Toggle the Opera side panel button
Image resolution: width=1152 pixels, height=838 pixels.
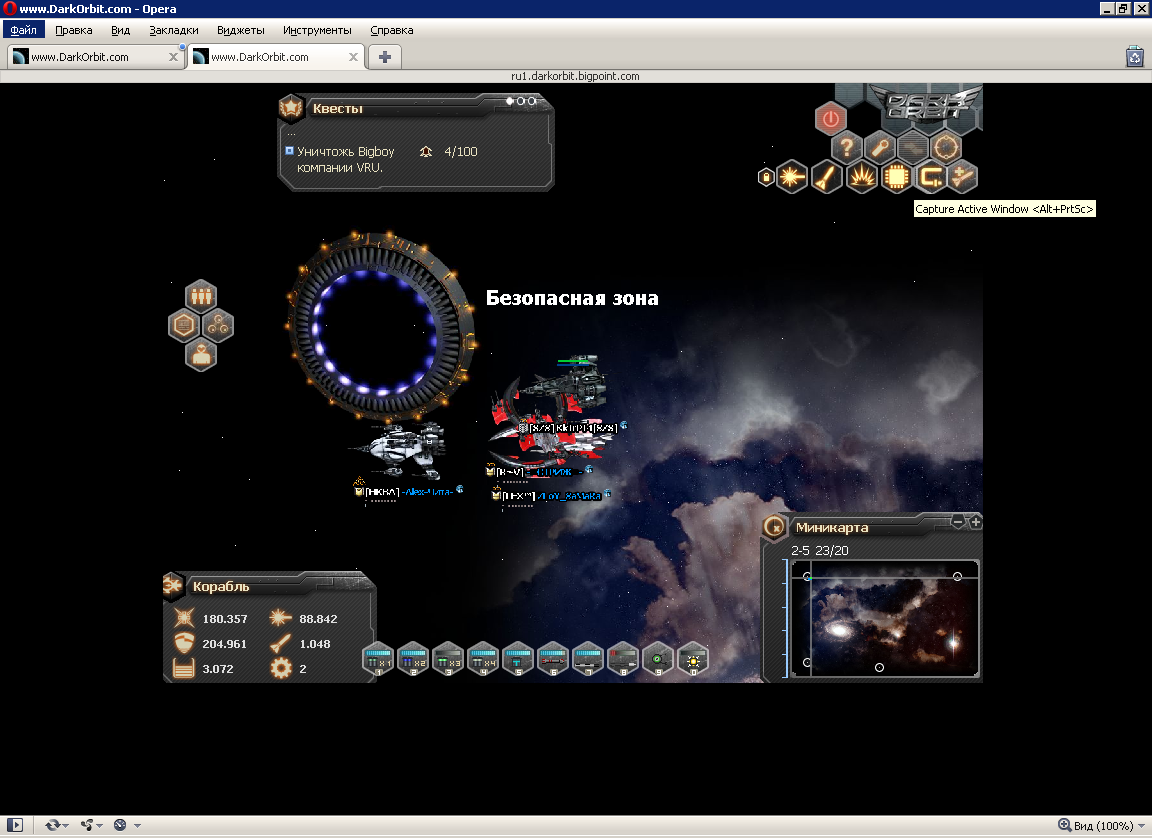(15, 825)
